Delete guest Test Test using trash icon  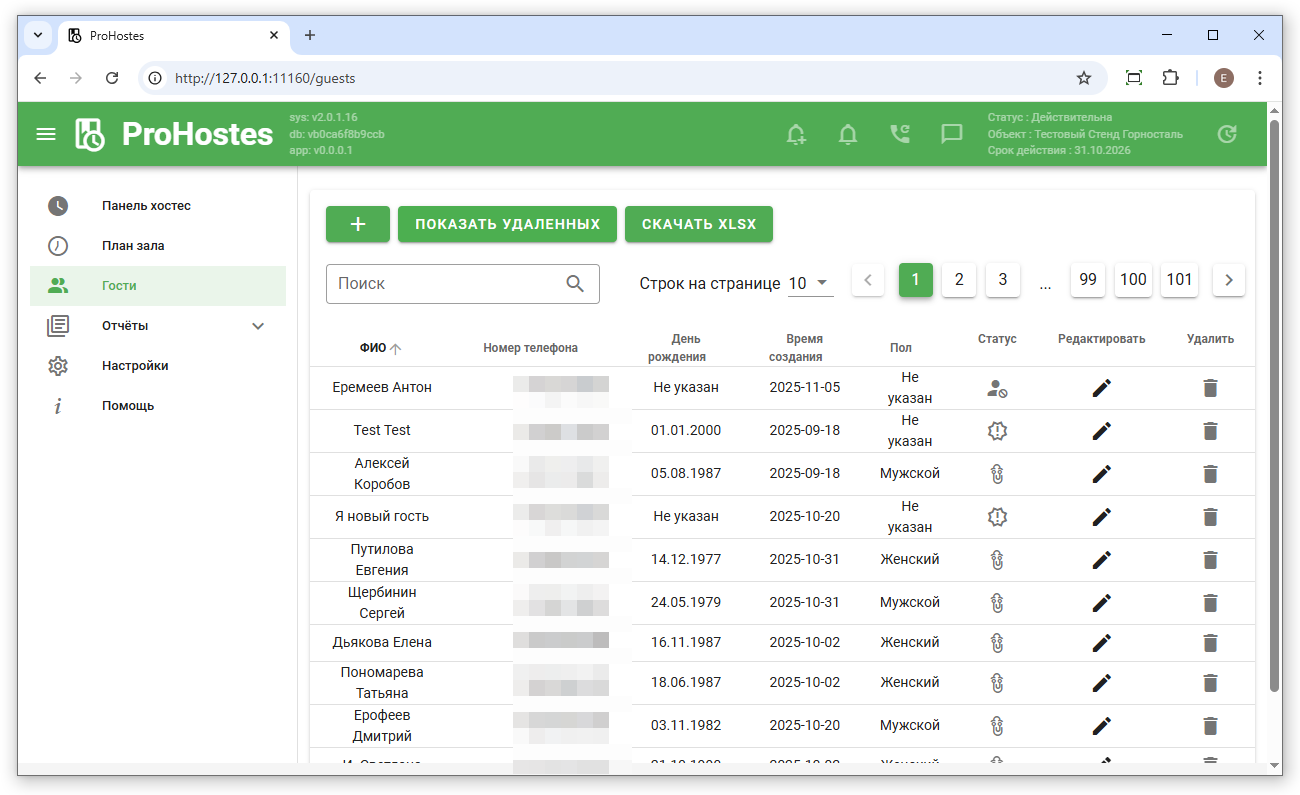pos(1210,431)
